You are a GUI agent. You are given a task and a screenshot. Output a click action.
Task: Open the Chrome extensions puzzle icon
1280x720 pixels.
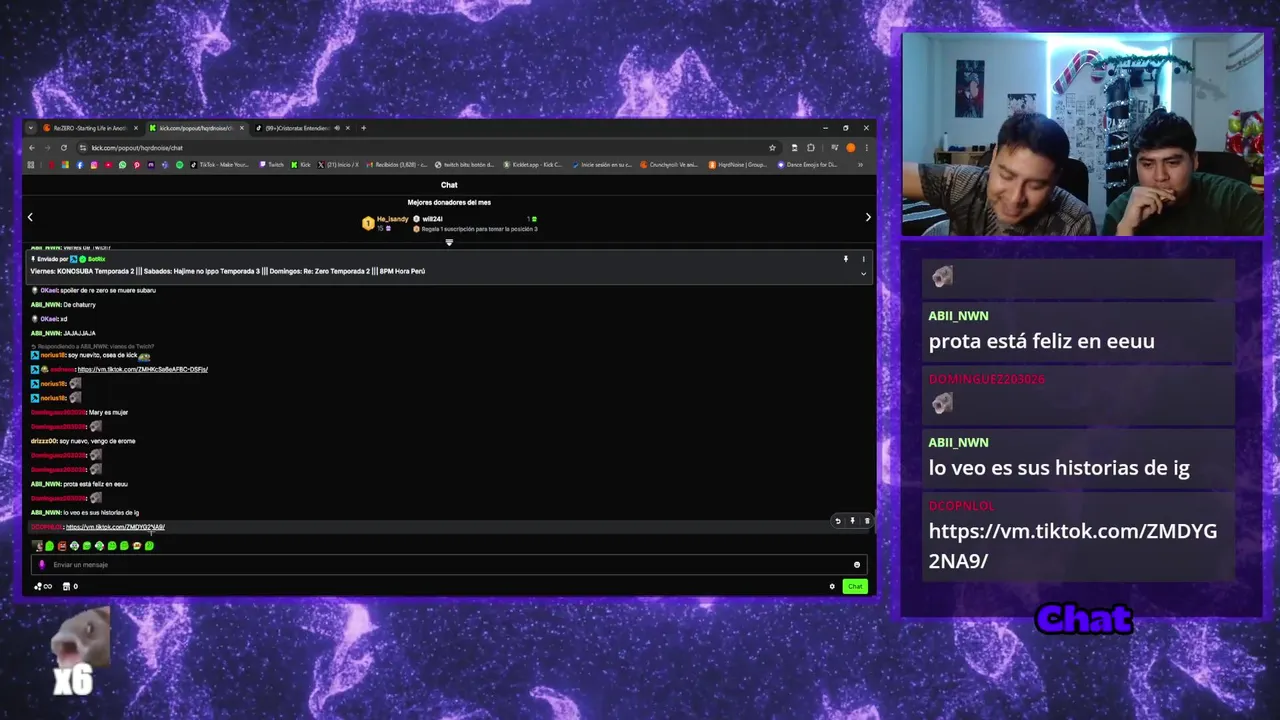coord(810,148)
